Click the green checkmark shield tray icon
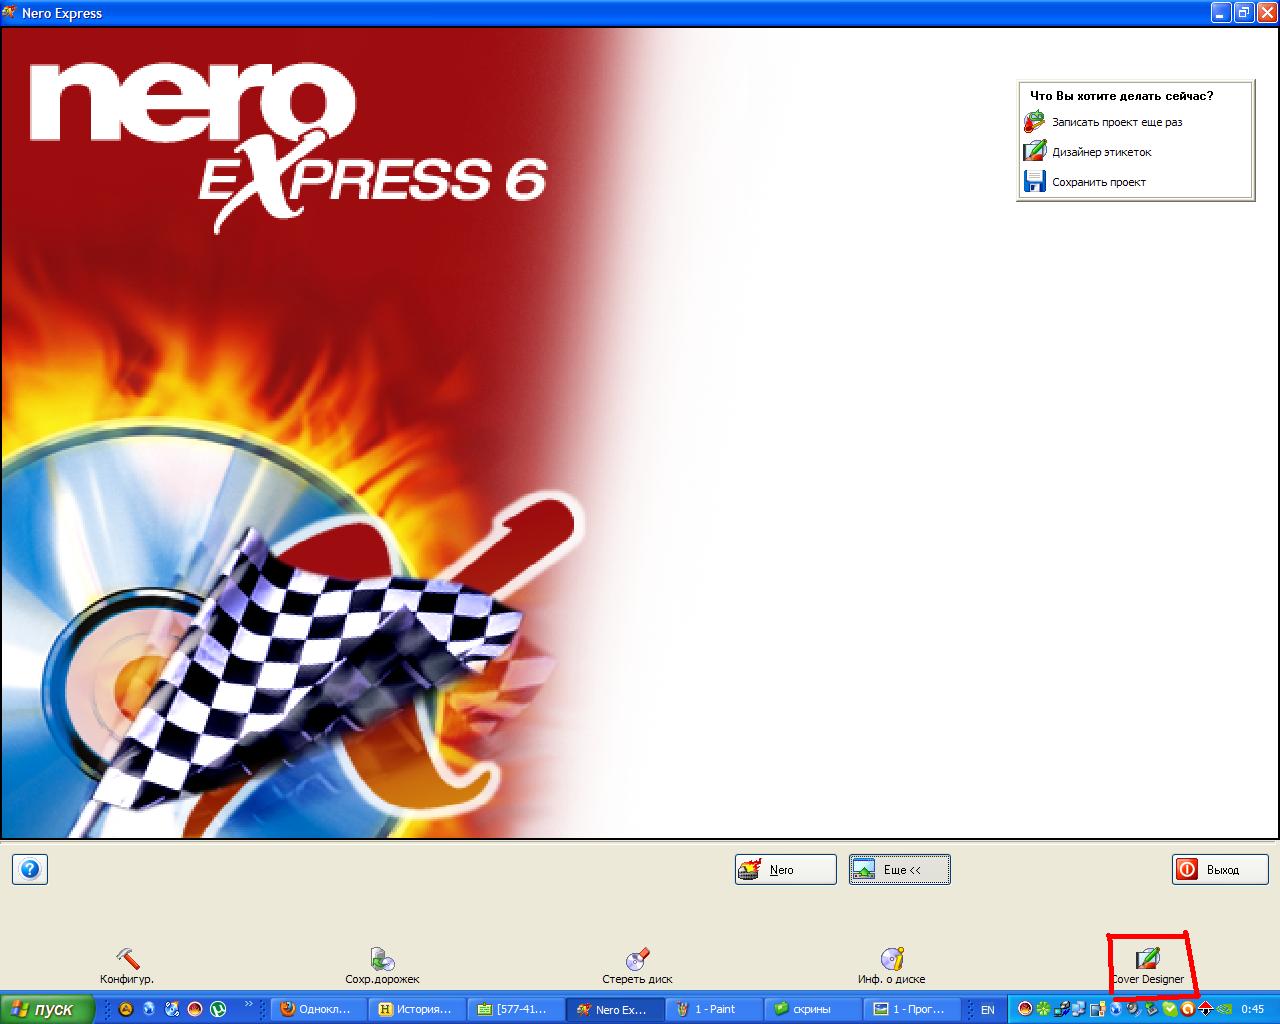 point(1170,1009)
